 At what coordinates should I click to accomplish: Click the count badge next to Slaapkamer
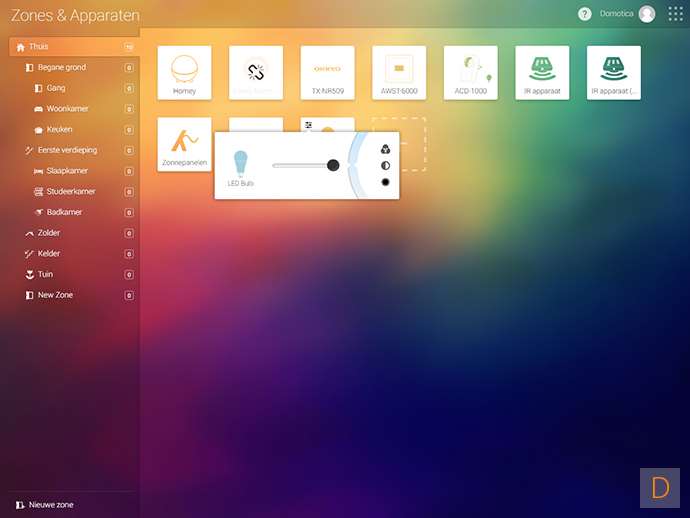coord(129,171)
